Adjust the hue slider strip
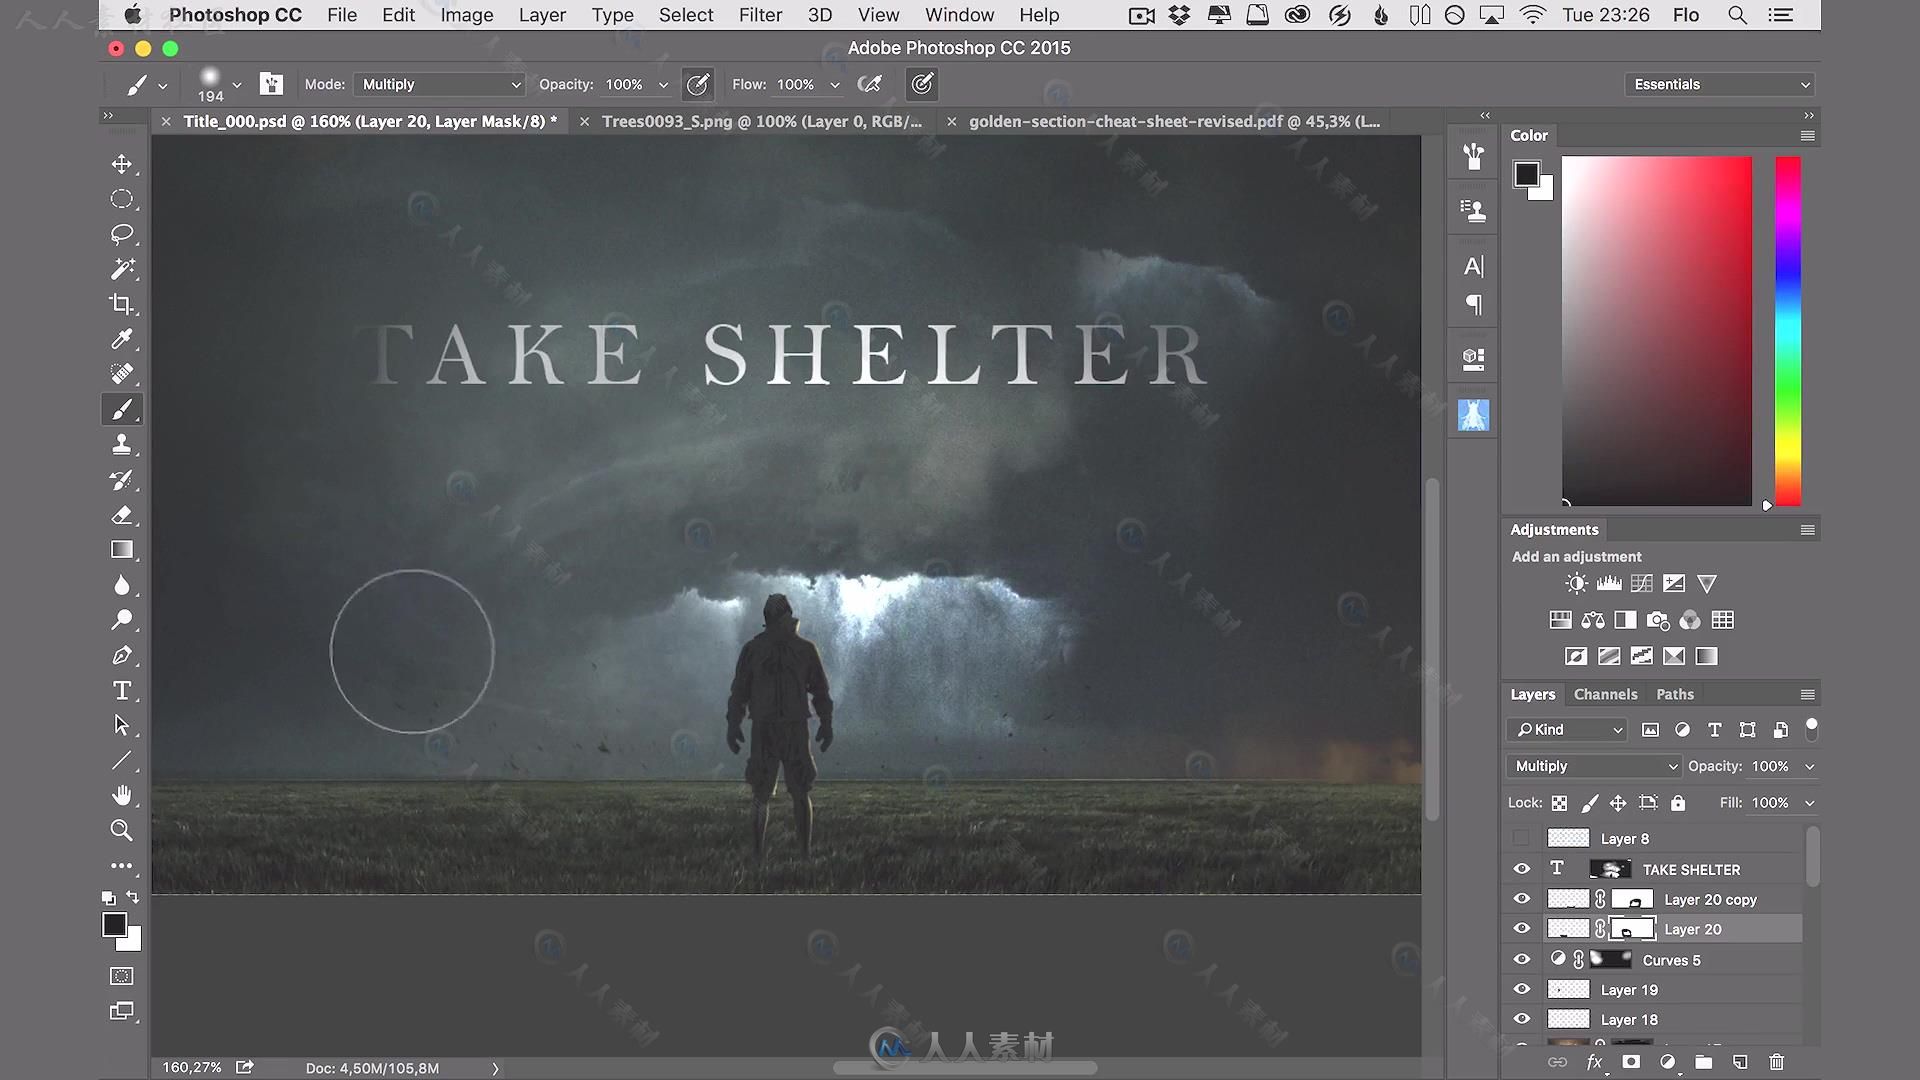 point(1788,331)
